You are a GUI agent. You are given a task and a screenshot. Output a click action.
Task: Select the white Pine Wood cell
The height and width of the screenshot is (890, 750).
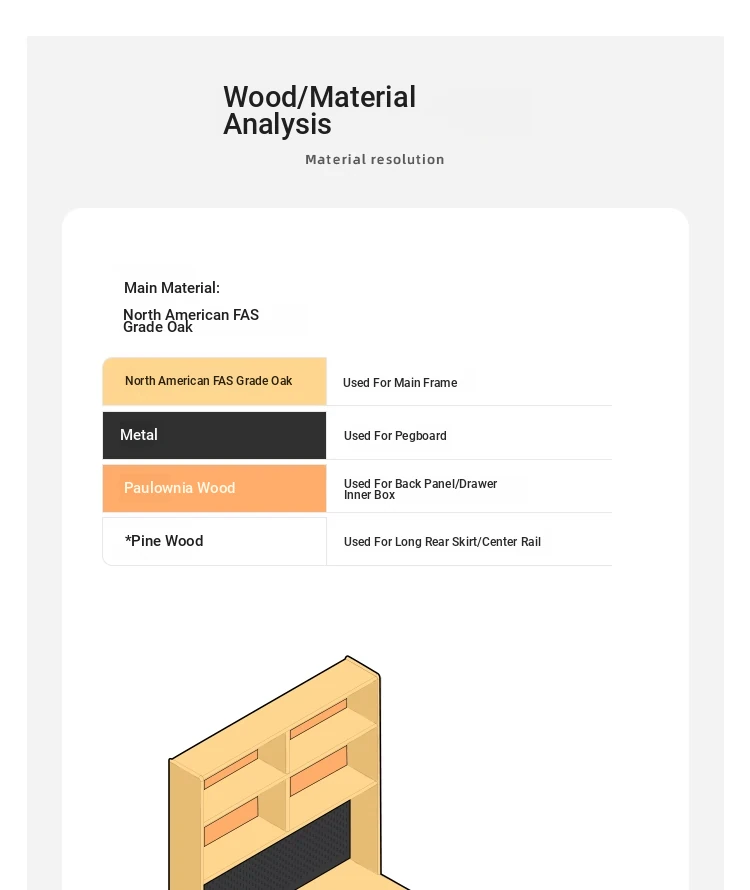pyautogui.click(x=214, y=541)
